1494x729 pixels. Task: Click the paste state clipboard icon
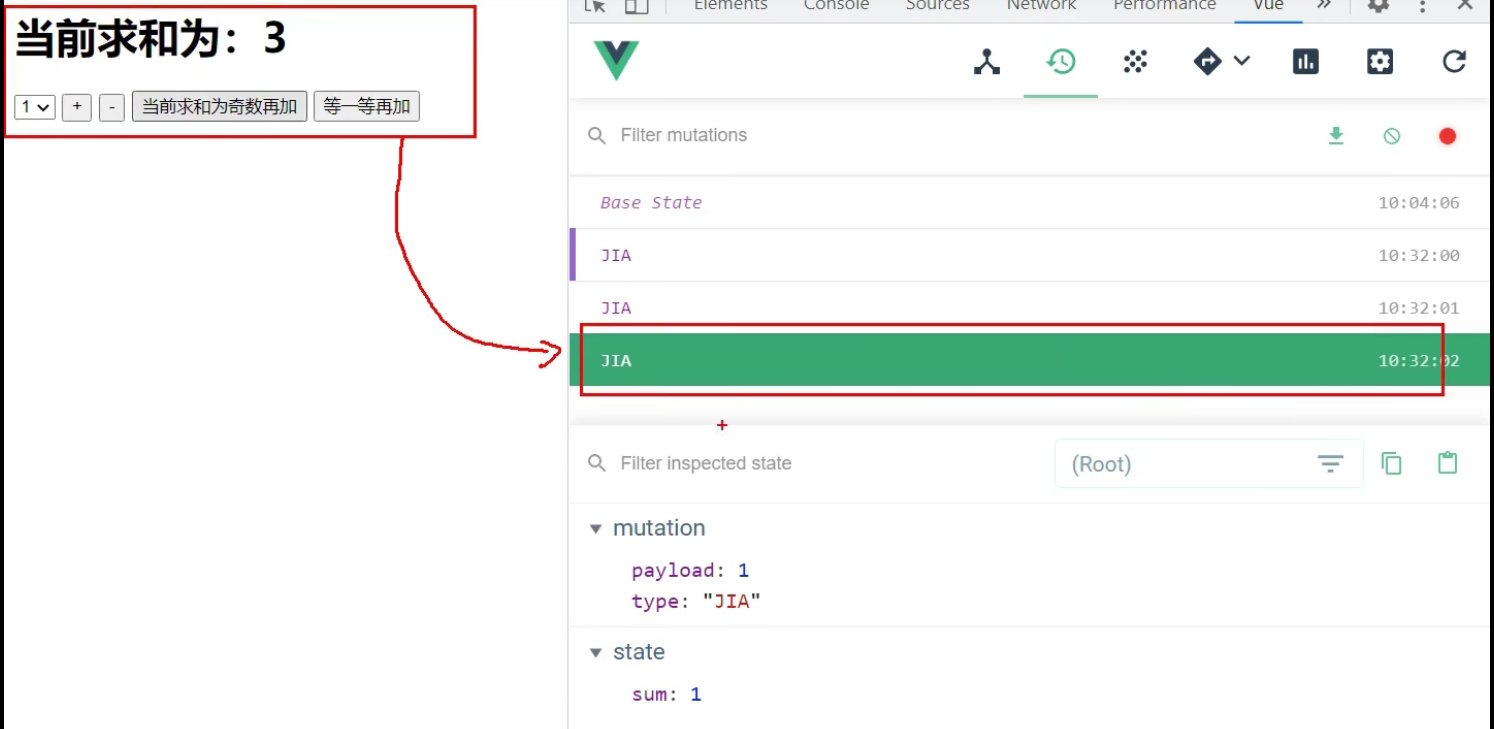click(1447, 463)
